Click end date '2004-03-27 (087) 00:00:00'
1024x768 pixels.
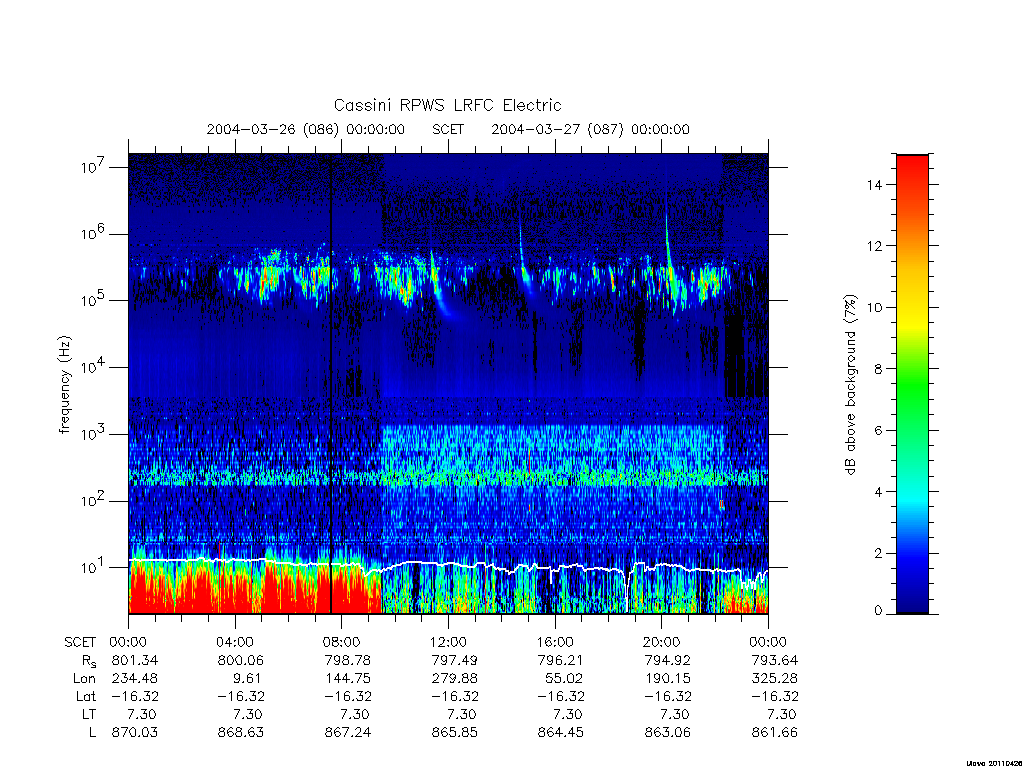590,129
